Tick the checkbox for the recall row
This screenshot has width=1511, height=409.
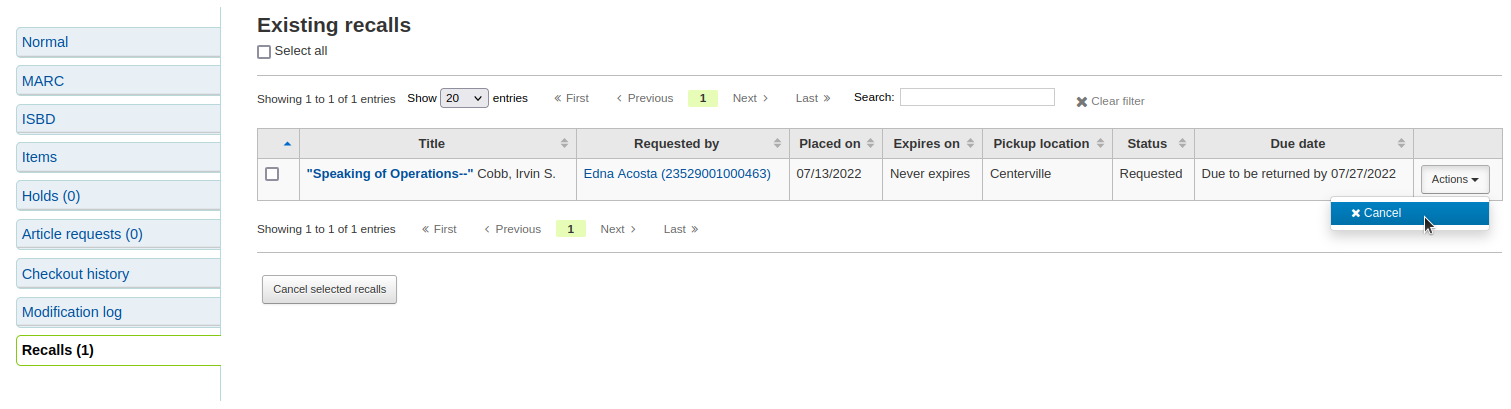(x=272, y=174)
